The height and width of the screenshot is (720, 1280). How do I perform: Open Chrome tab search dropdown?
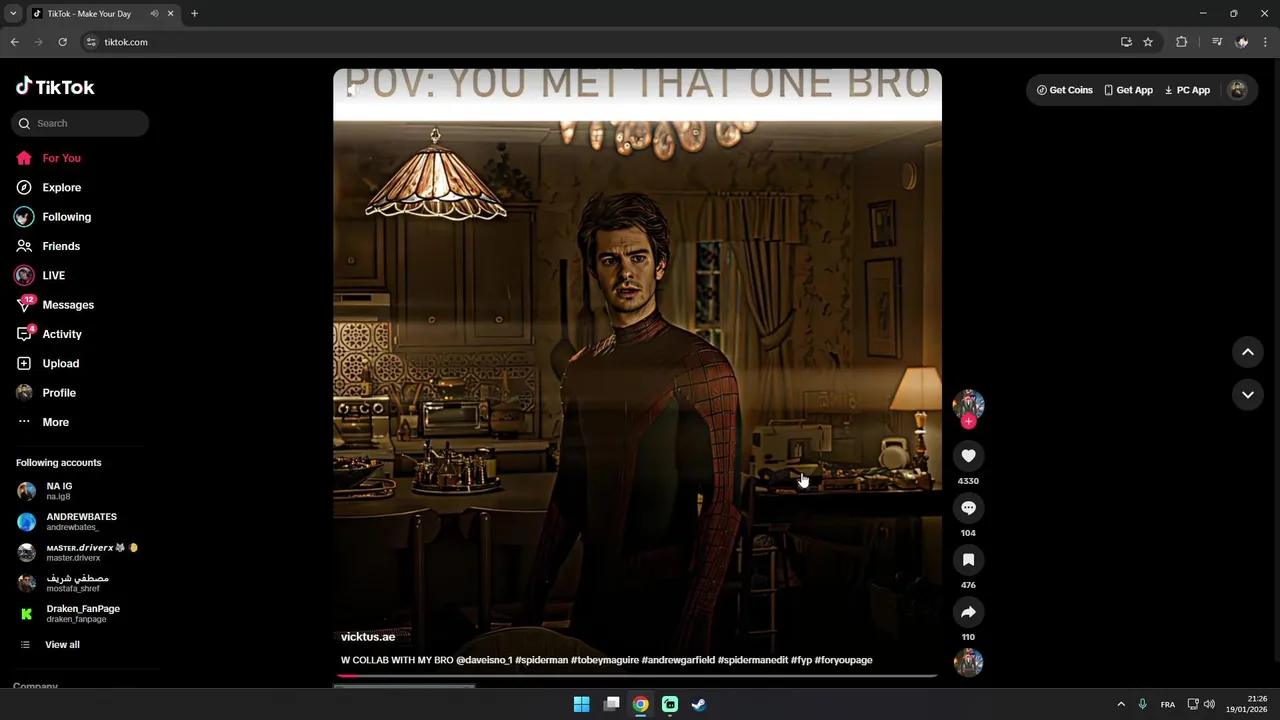coord(13,14)
